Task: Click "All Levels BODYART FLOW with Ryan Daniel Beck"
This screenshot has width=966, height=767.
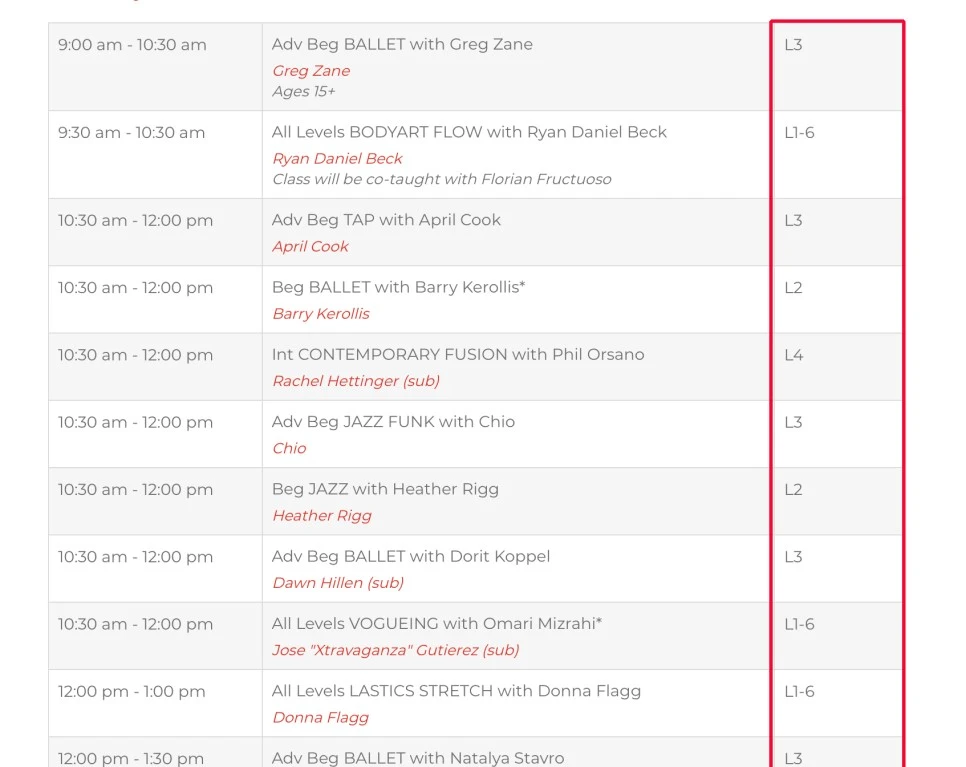Action: [x=469, y=132]
